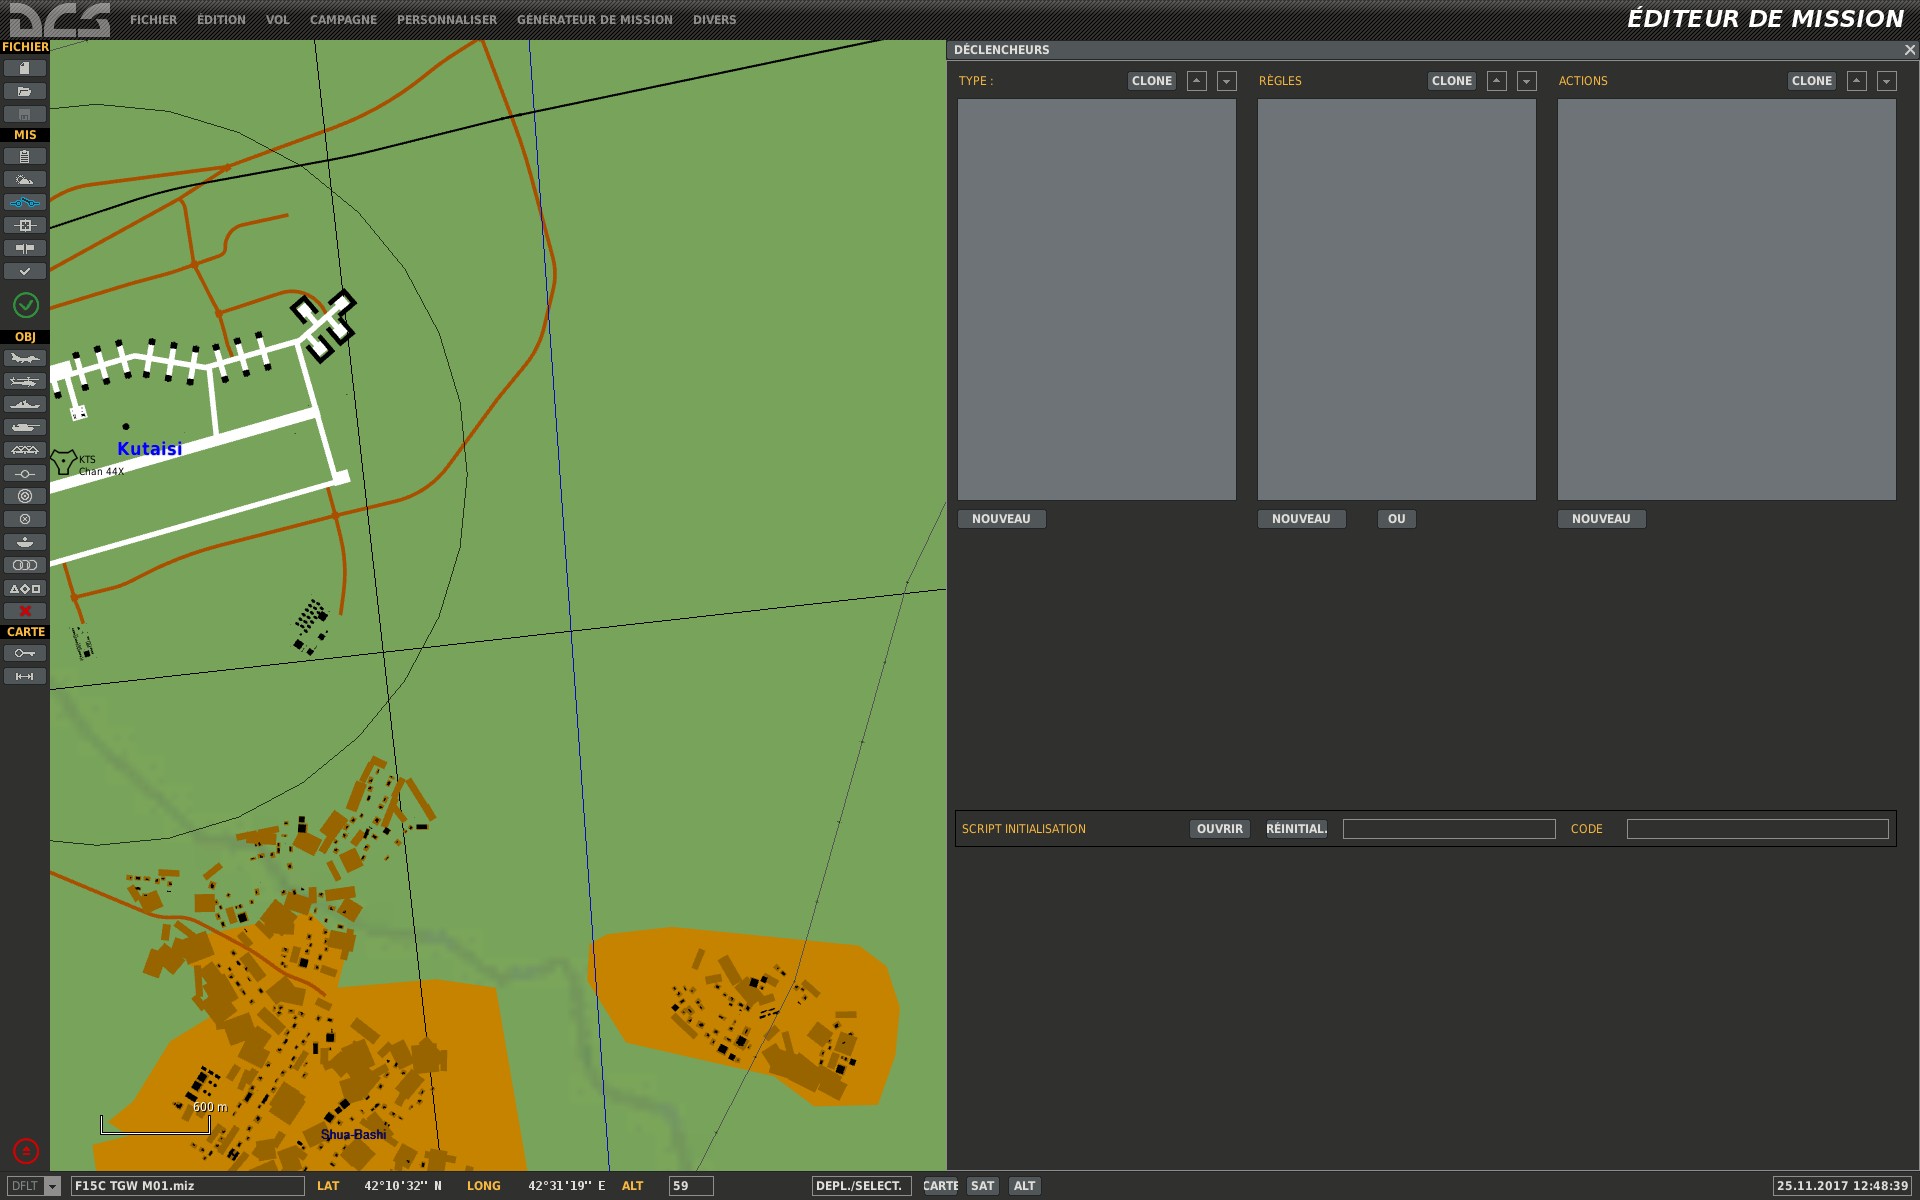This screenshot has height=1200, width=1920.
Task: Select the static object bridge icon
Action: [25, 450]
